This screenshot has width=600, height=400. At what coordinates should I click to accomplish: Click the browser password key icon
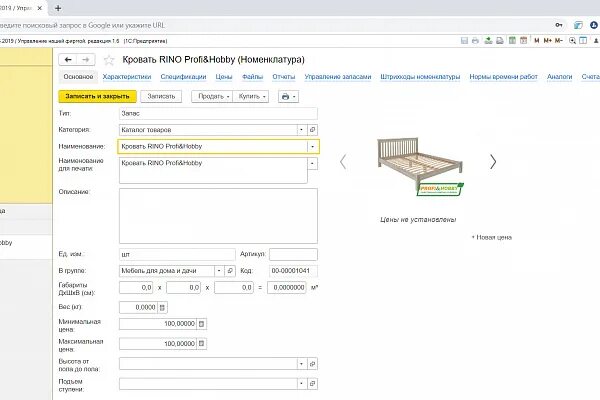(x=559, y=25)
